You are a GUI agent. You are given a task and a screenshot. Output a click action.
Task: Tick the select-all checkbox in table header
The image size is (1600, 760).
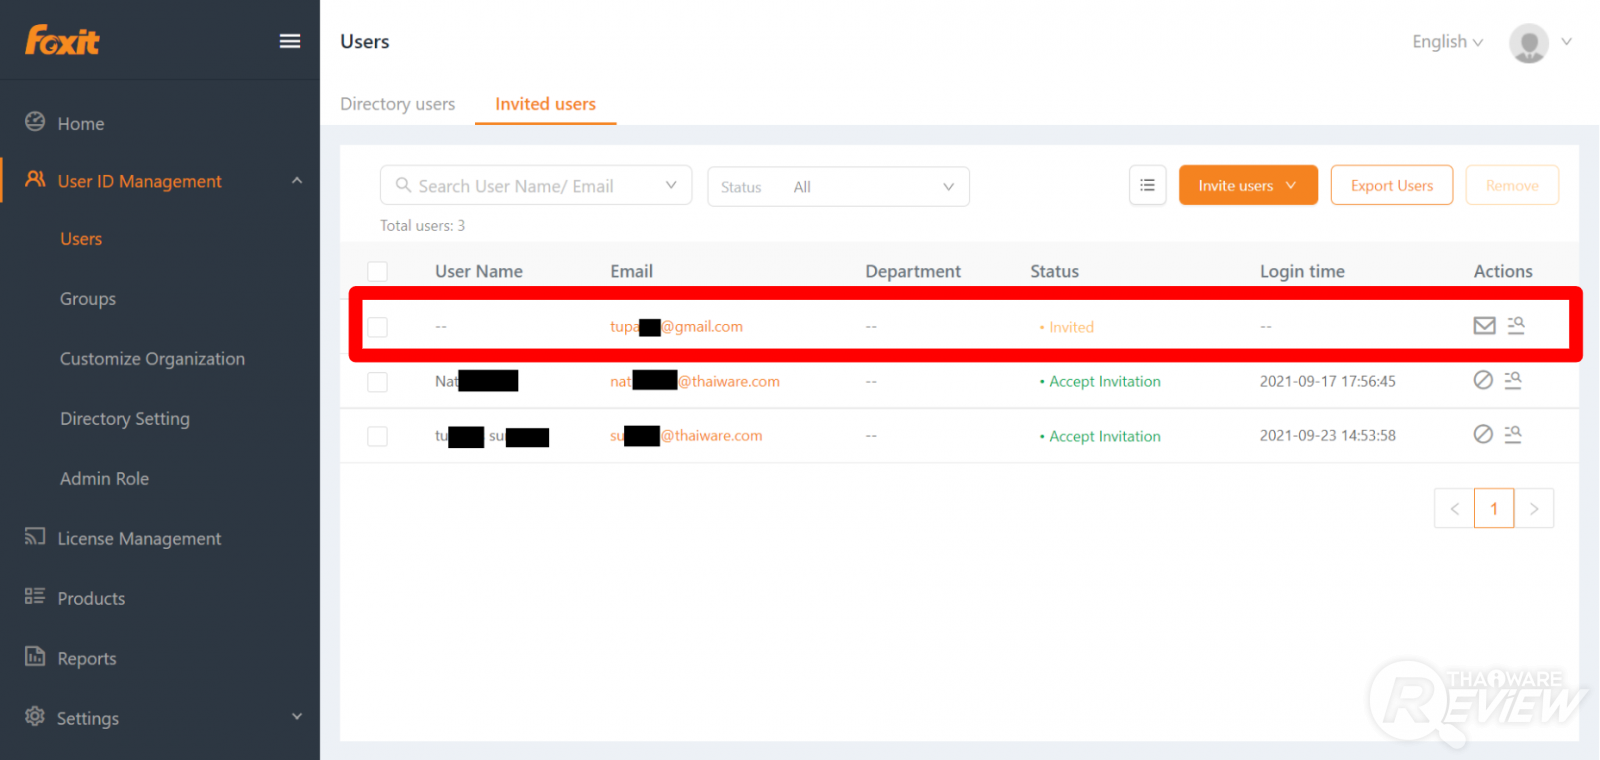point(377,271)
